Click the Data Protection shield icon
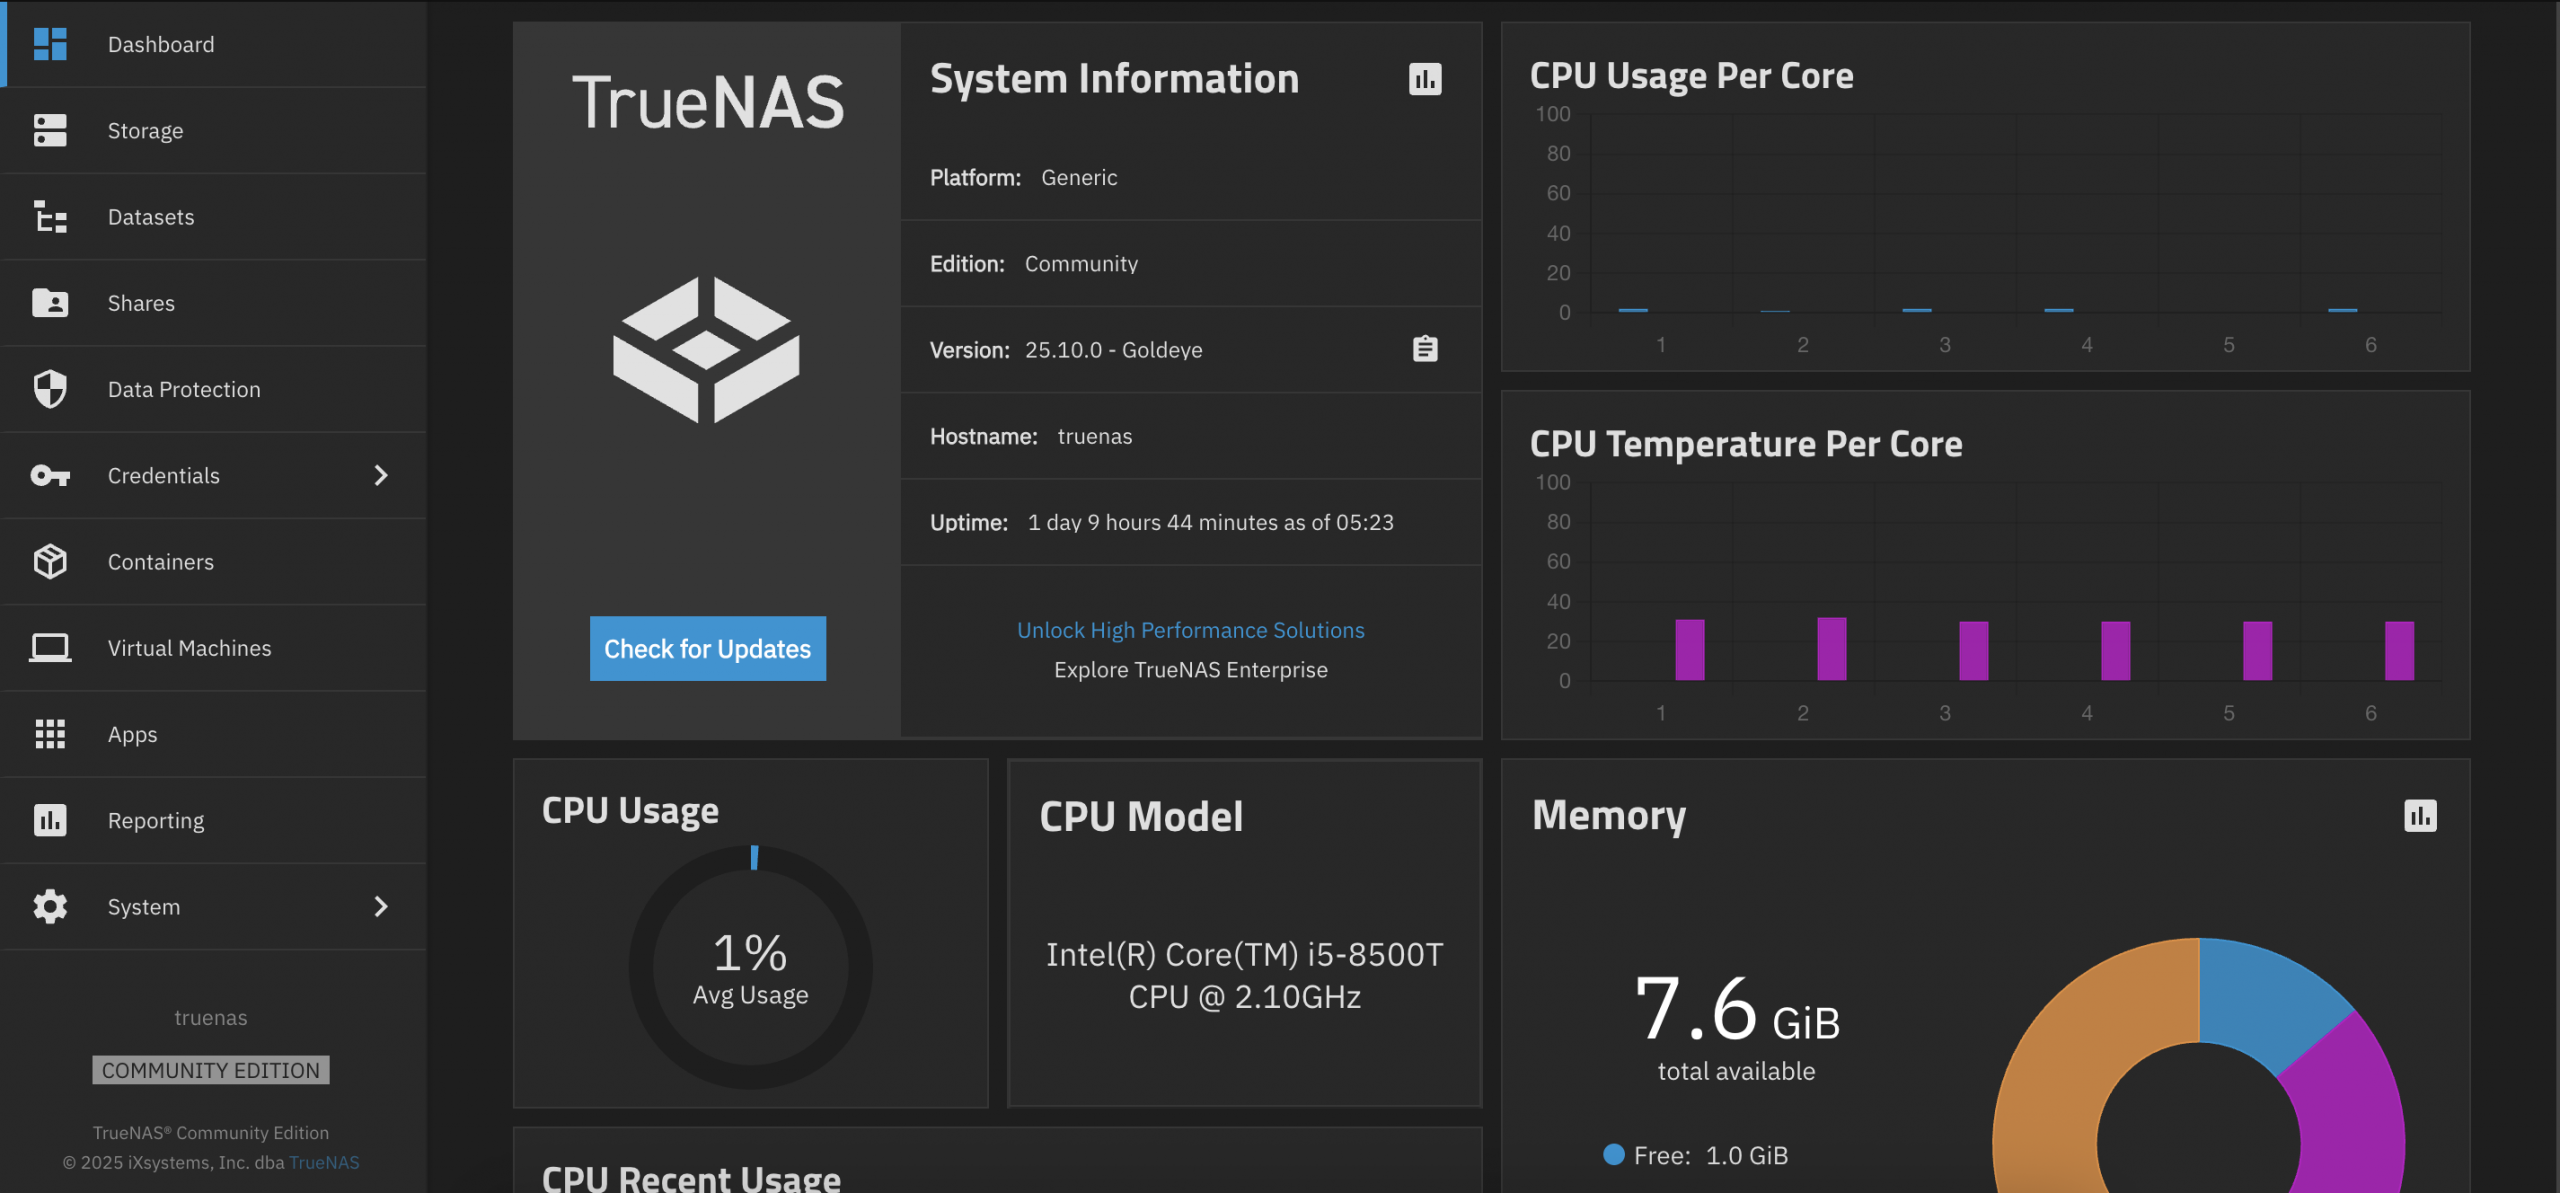2560x1193 pixels. [50, 389]
